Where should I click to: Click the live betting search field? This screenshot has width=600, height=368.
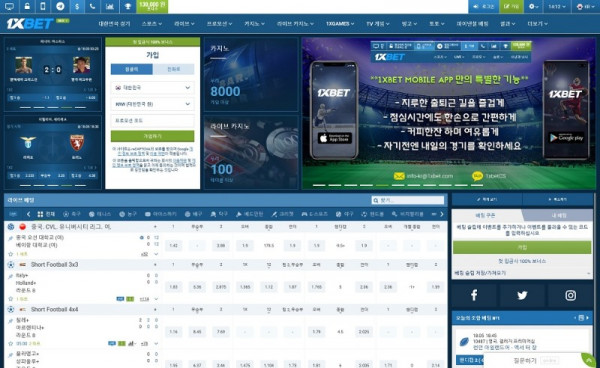(x=408, y=200)
